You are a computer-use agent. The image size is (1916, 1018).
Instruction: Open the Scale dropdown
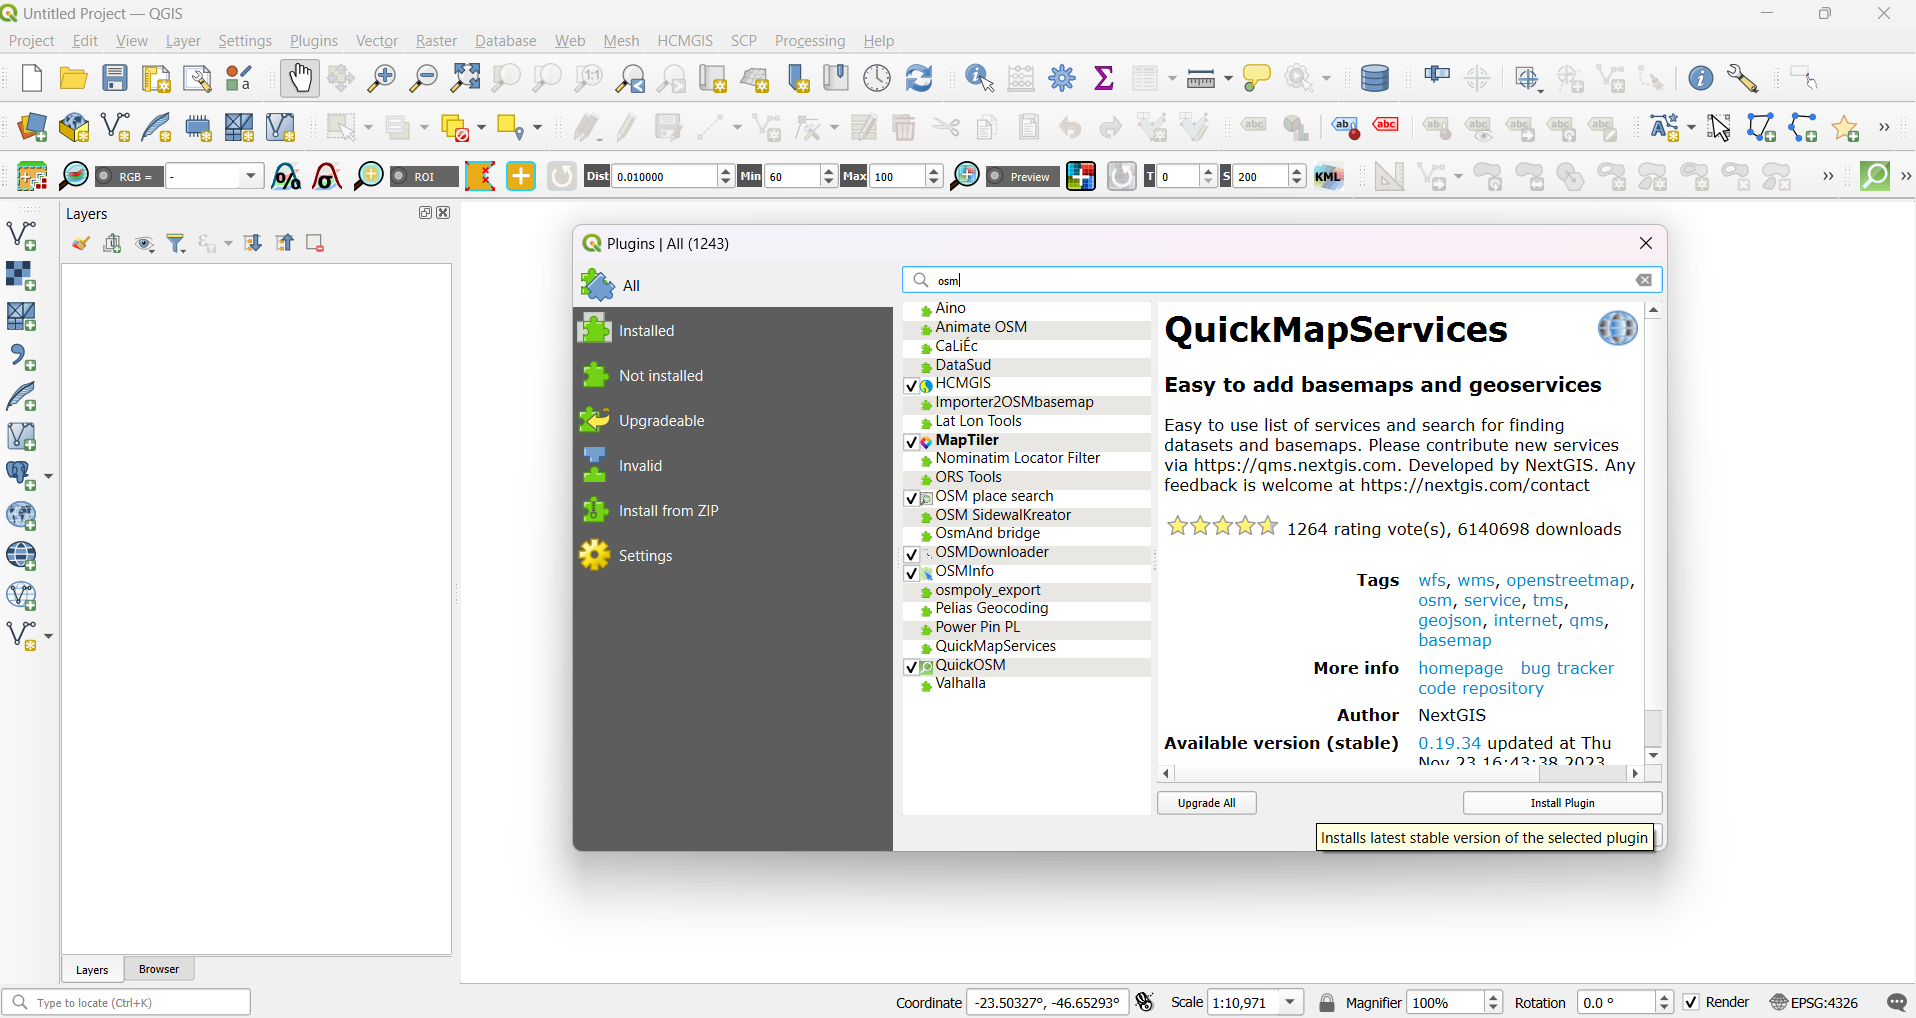(1291, 1002)
